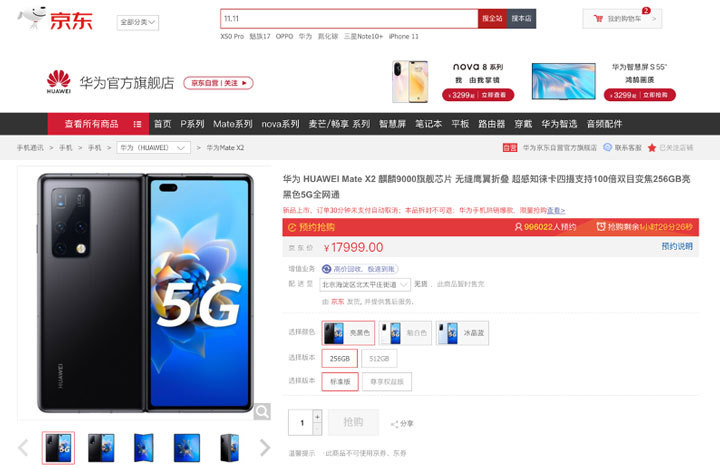The width and height of the screenshot is (720, 468).
Task: Click the Huawei store logo
Action: point(59,82)
